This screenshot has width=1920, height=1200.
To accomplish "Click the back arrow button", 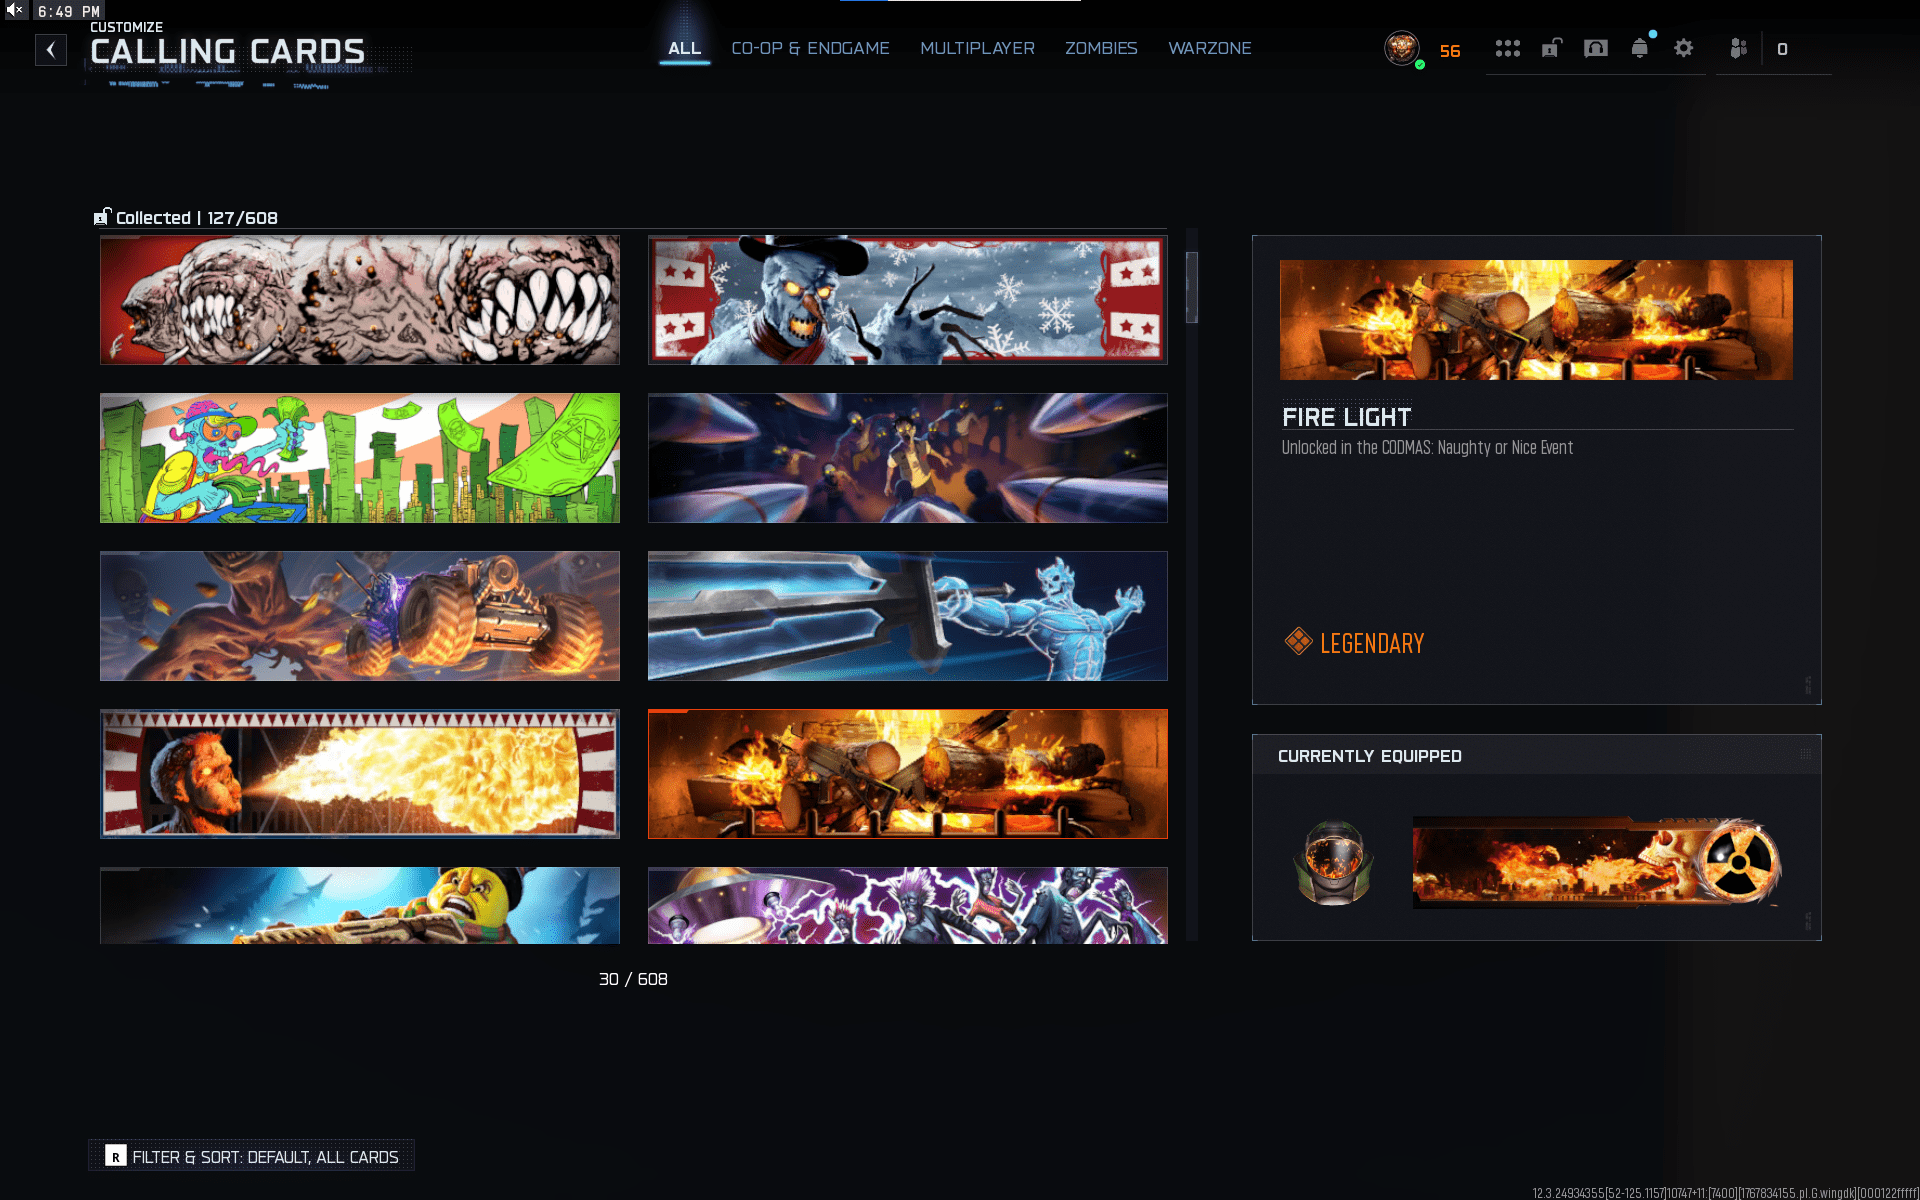I will pyautogui.click(x=51, y=50).
